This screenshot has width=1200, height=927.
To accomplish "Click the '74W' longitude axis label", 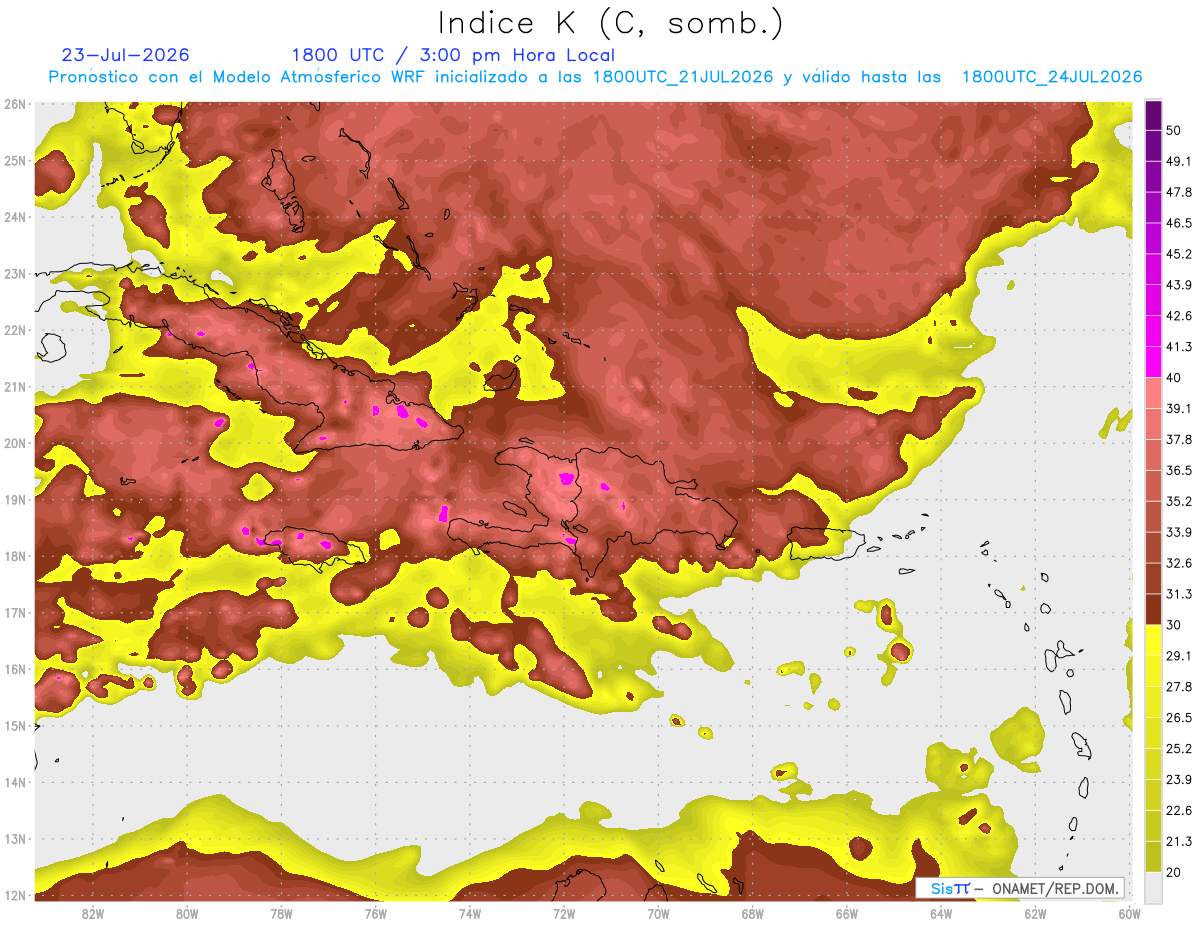I will 470,913.
